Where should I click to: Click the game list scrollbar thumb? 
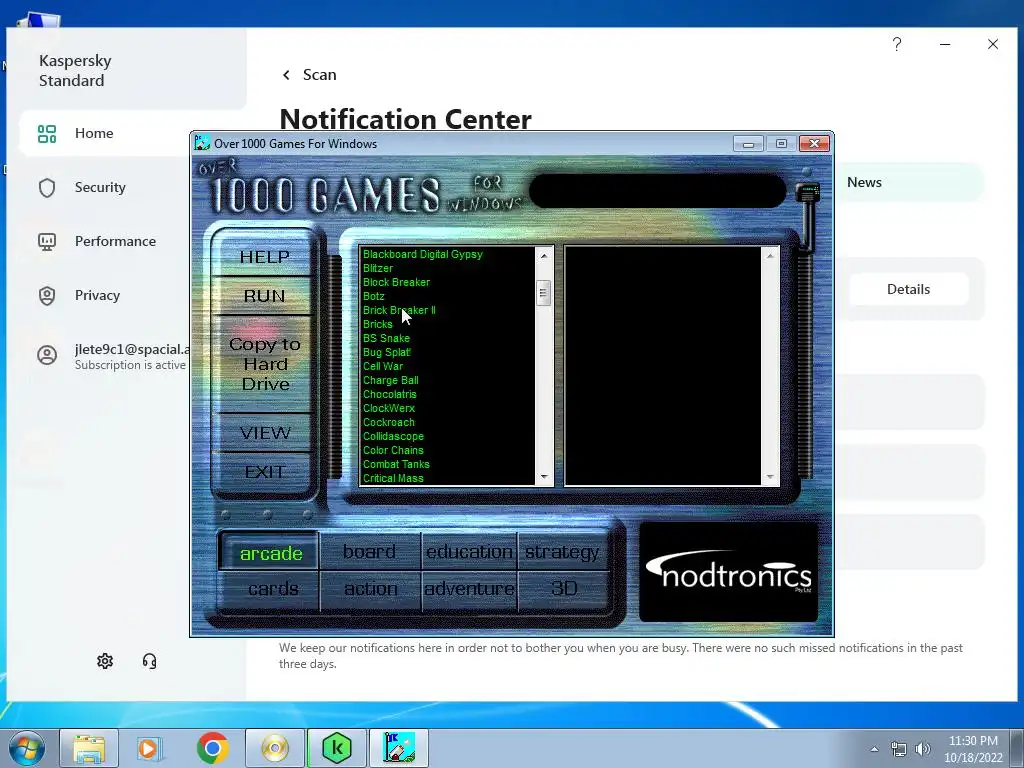[x=543, y=293]
